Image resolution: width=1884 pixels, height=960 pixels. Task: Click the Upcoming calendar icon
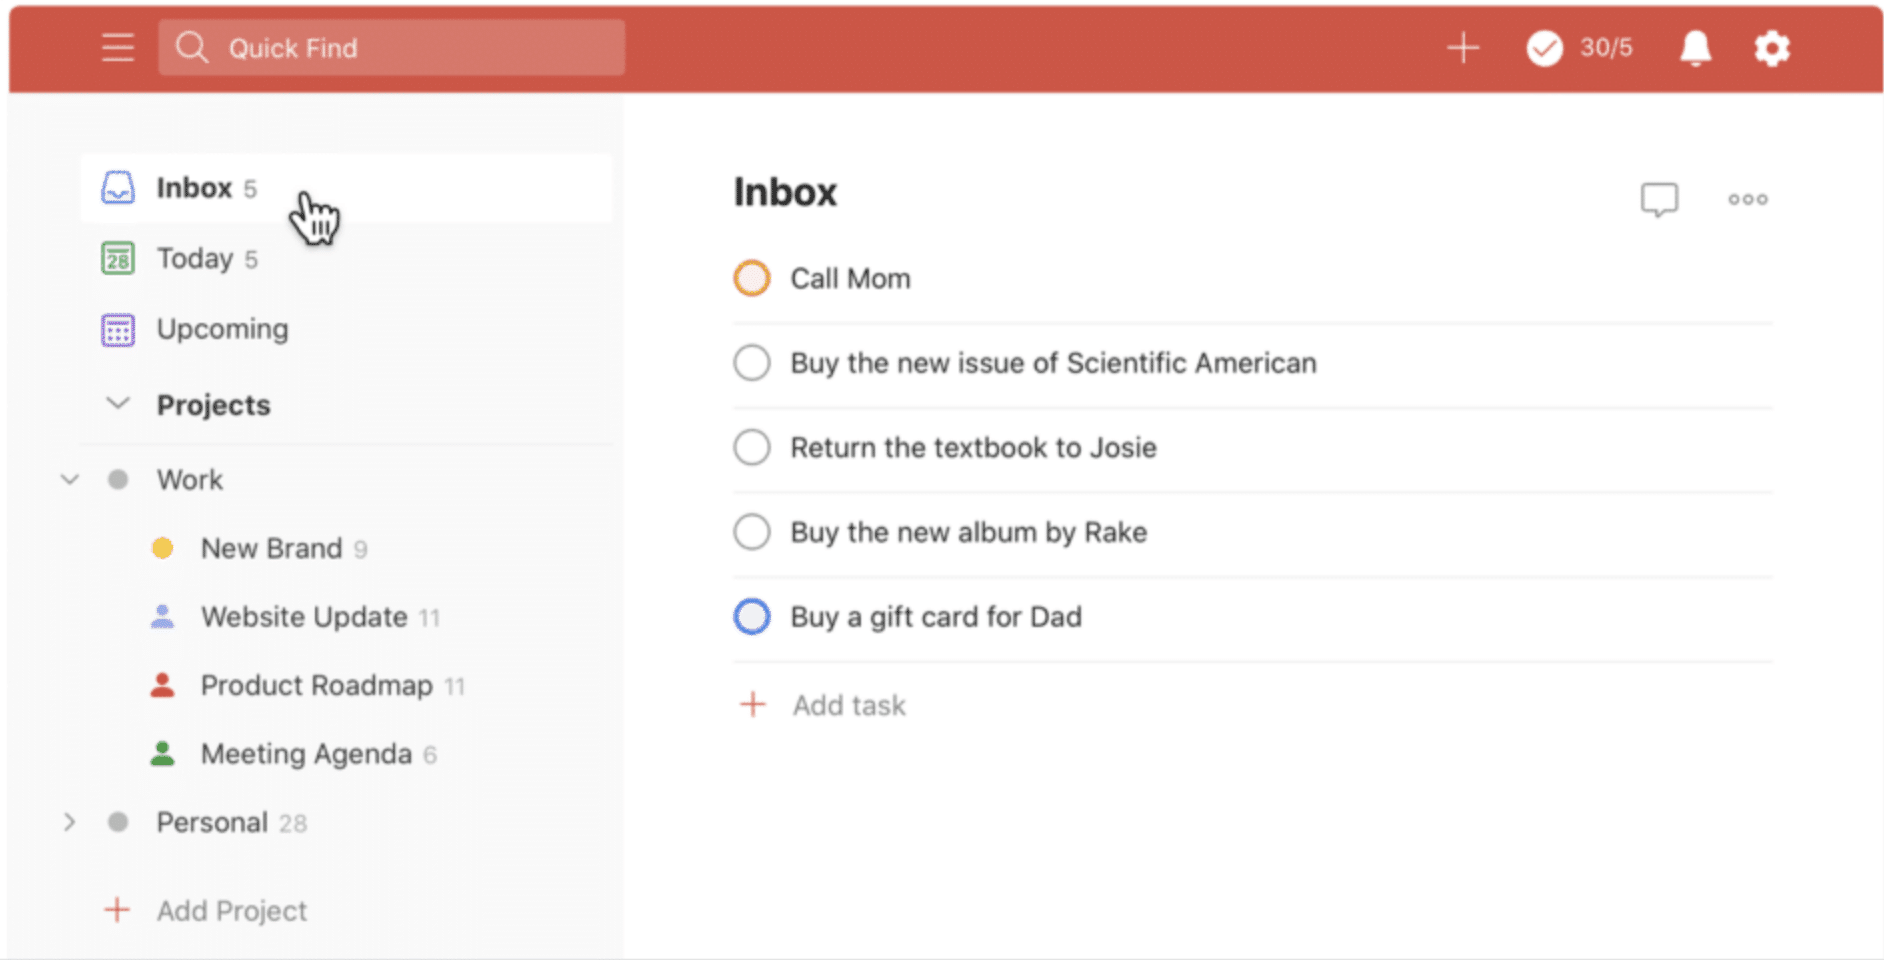pyautogui.click(x=118, y=330)
